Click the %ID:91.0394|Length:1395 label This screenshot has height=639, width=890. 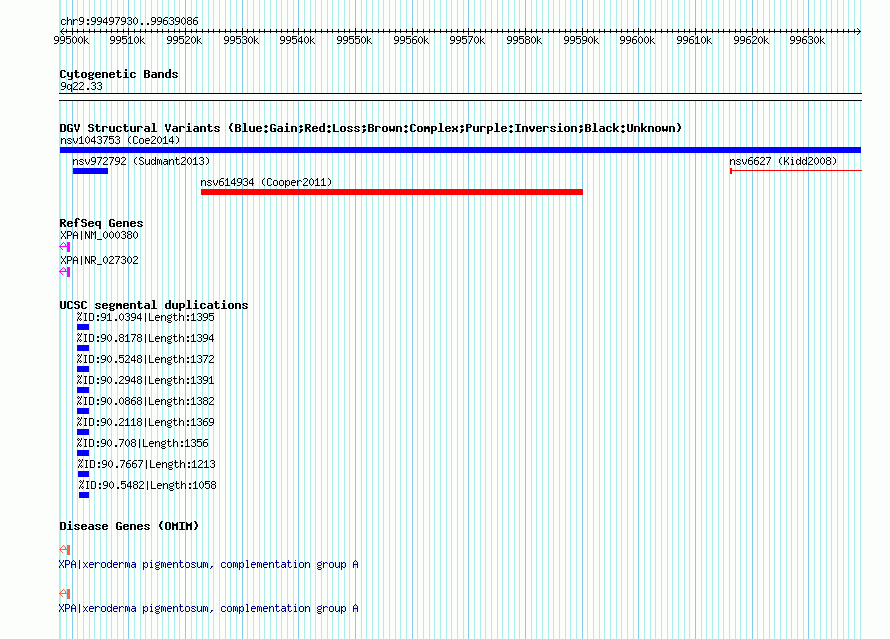146,317
